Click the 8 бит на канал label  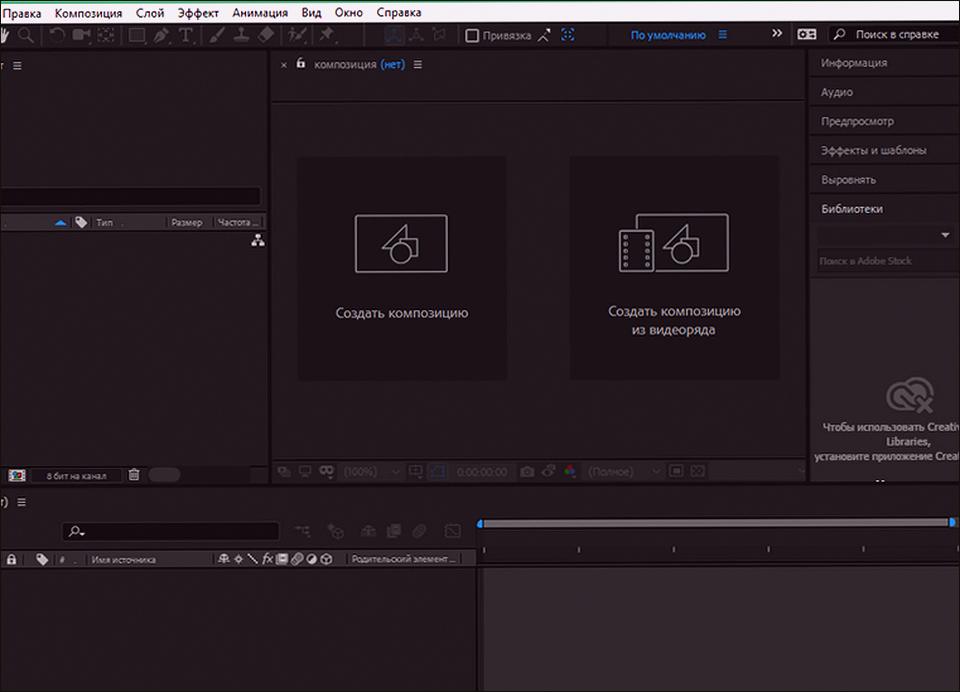click(77, 476)
